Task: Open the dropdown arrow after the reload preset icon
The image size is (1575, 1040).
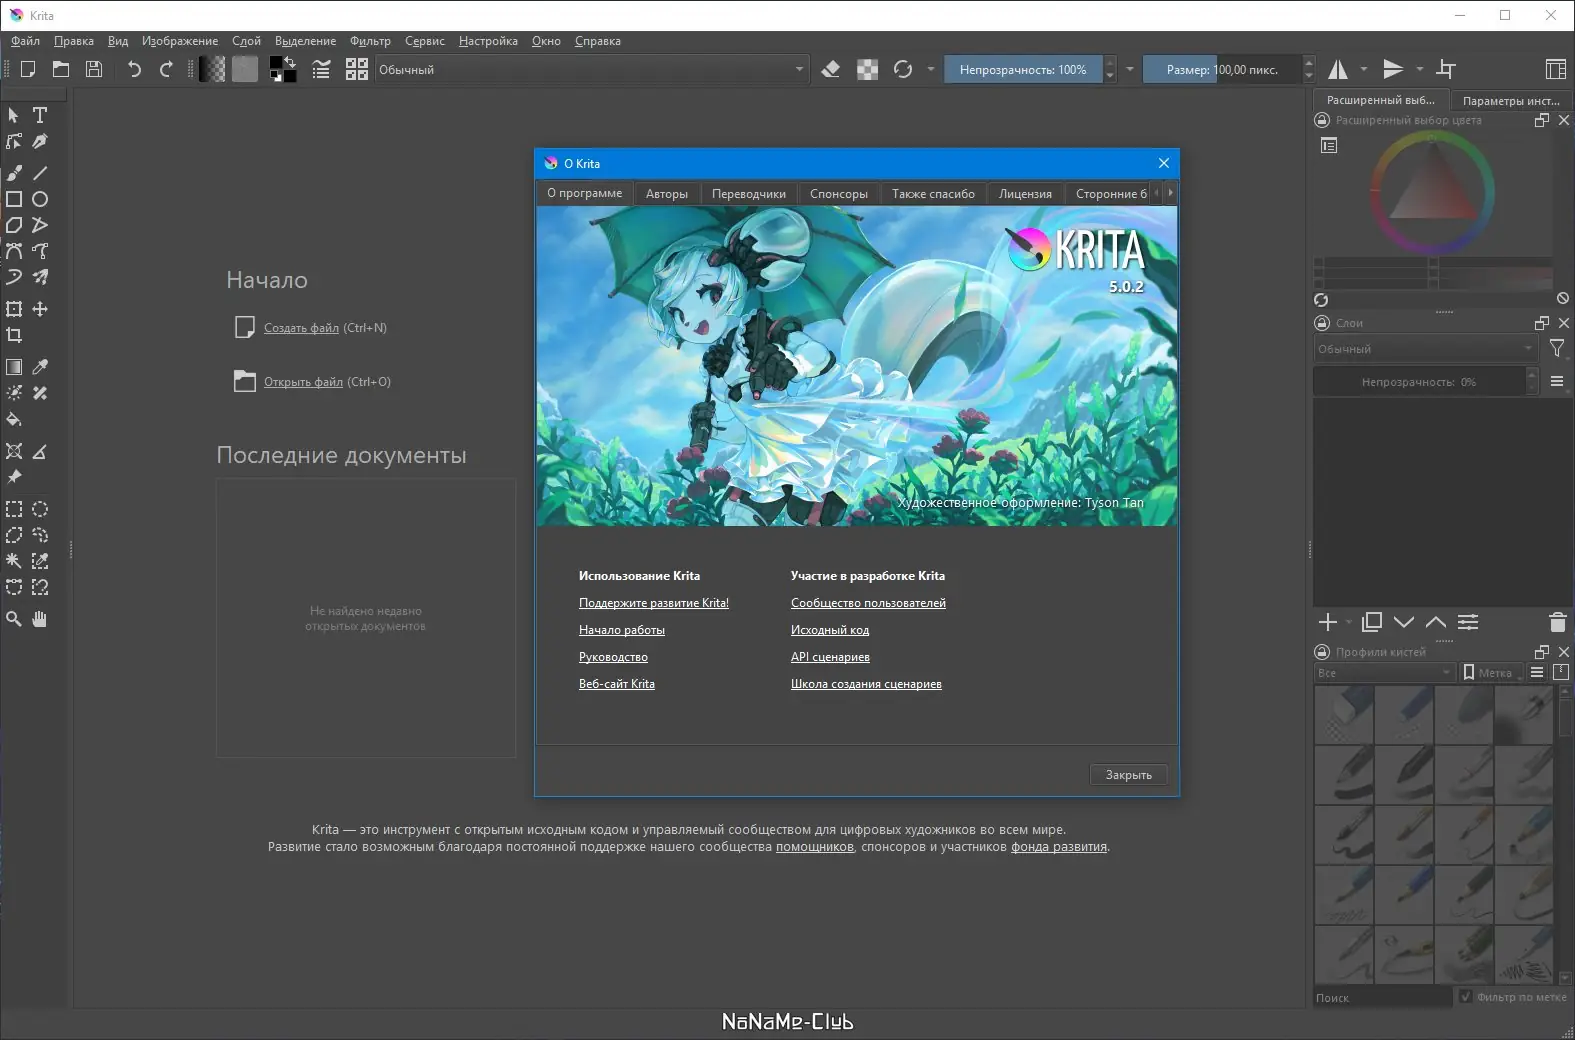Action: click(x=931, y=69)
